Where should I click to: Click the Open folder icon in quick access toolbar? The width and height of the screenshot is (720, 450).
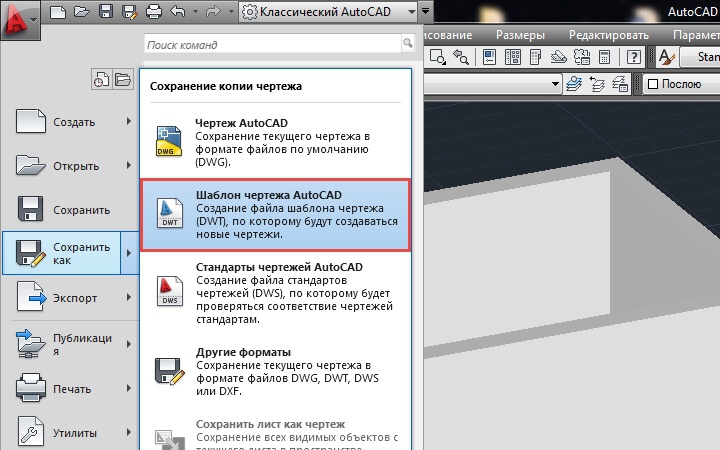[81, 11]
